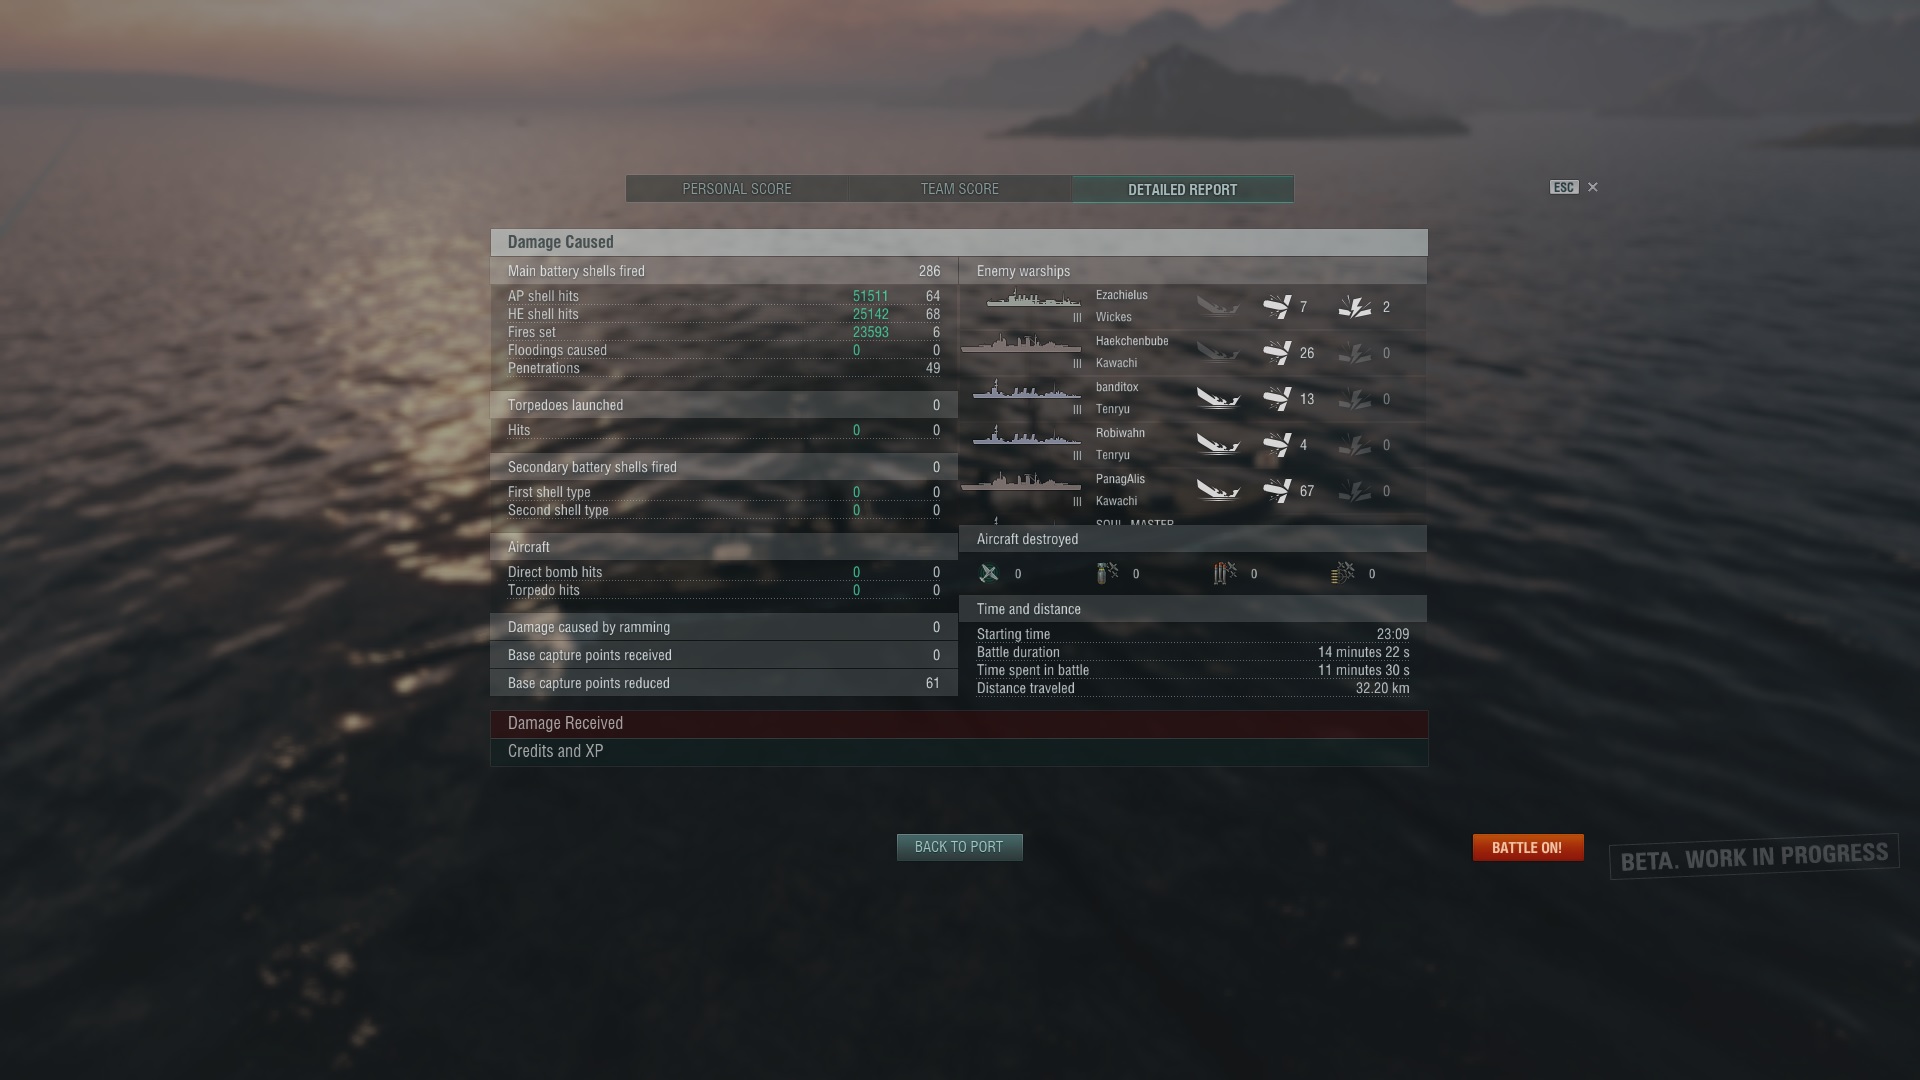Click the dive bomber destroyed icon

click(x=1107, y=573)
